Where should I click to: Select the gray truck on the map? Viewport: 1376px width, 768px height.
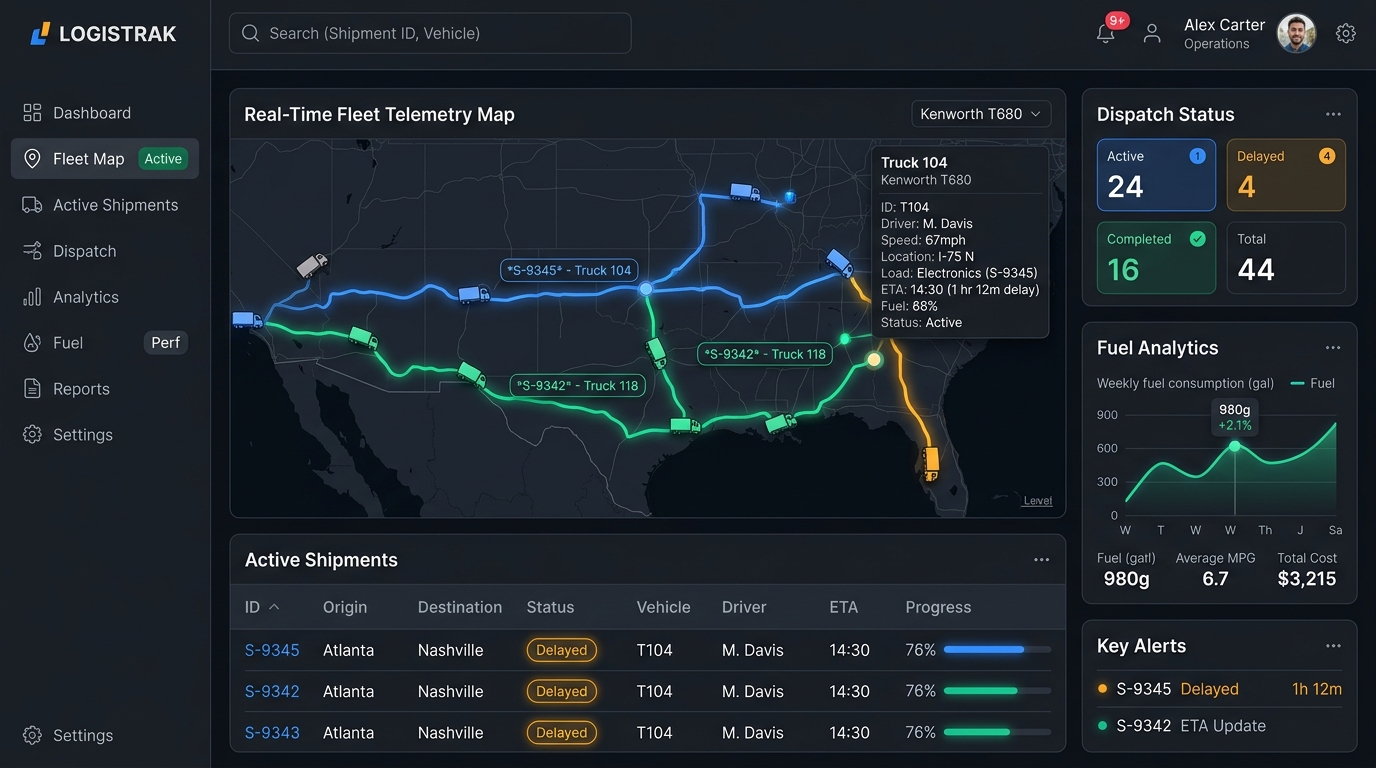click(x=312, y=266)
